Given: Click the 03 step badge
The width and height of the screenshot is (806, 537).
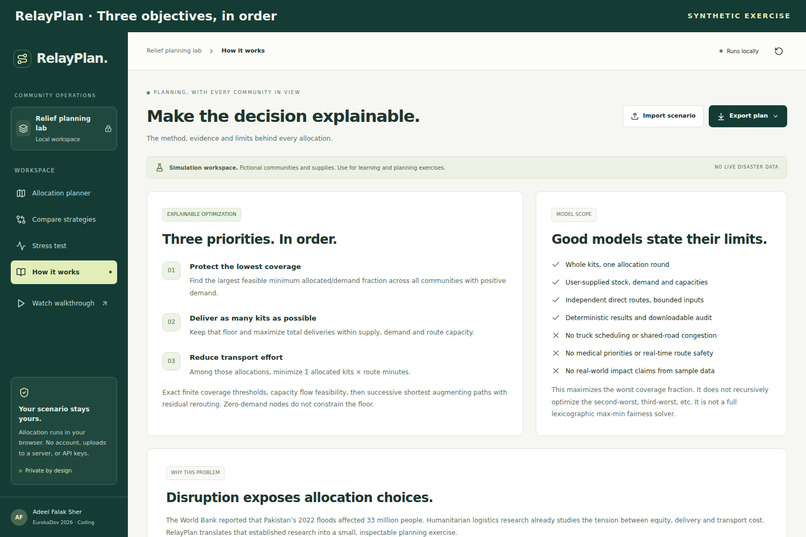Looking at the screenshot, I should tap(171, 361).
